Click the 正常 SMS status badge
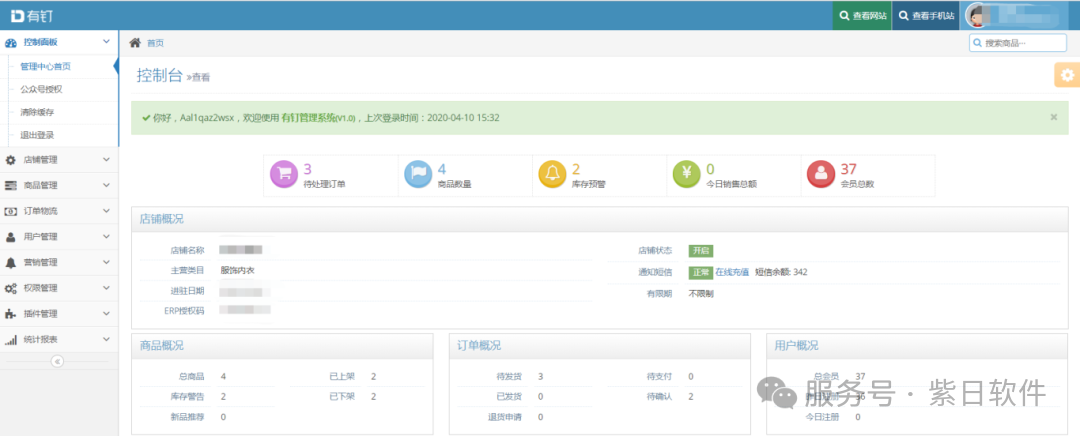 tap(700, 272)
